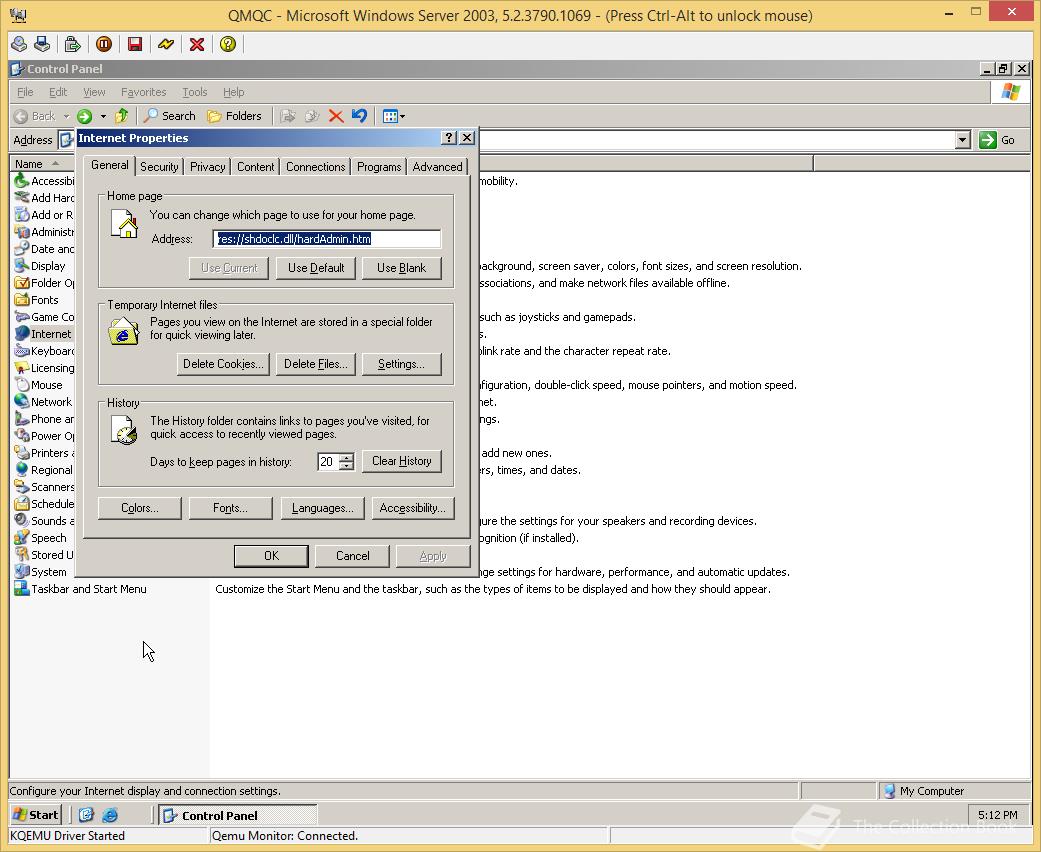
Task: Open the Languages dialog
Action: click(x=323, y=508)
